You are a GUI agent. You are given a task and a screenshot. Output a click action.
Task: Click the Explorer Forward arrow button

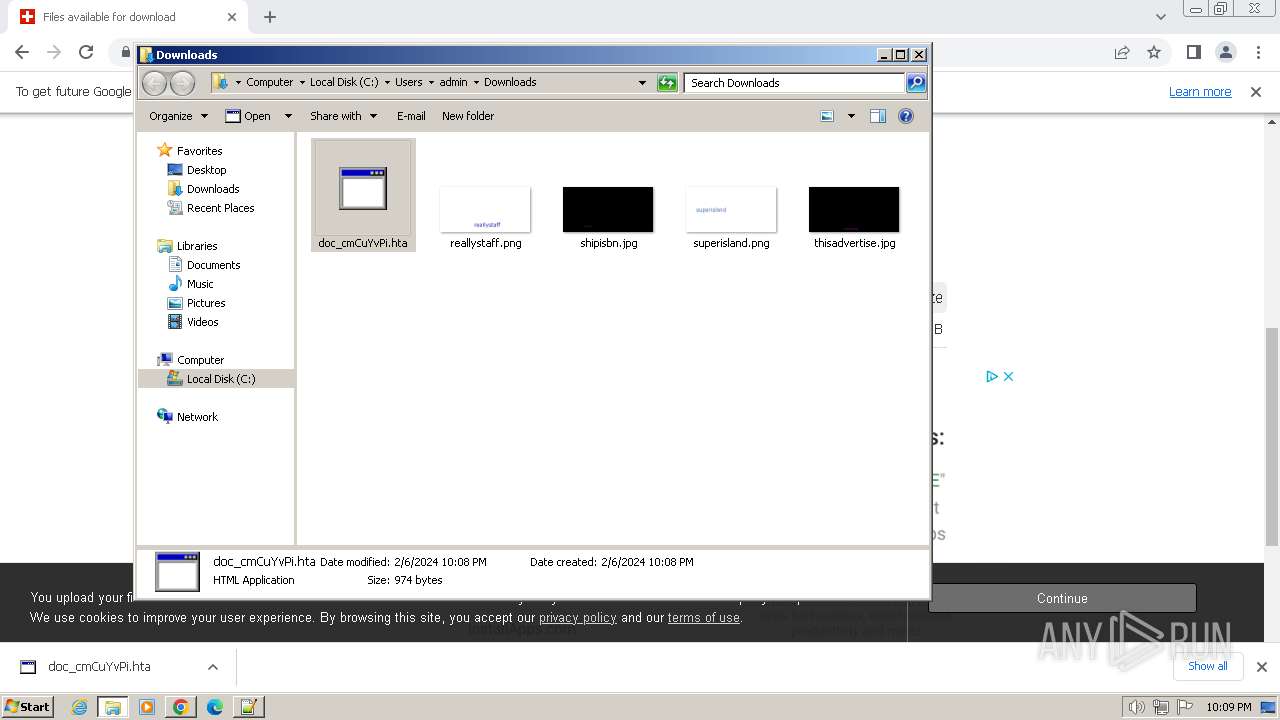point(182,83)
